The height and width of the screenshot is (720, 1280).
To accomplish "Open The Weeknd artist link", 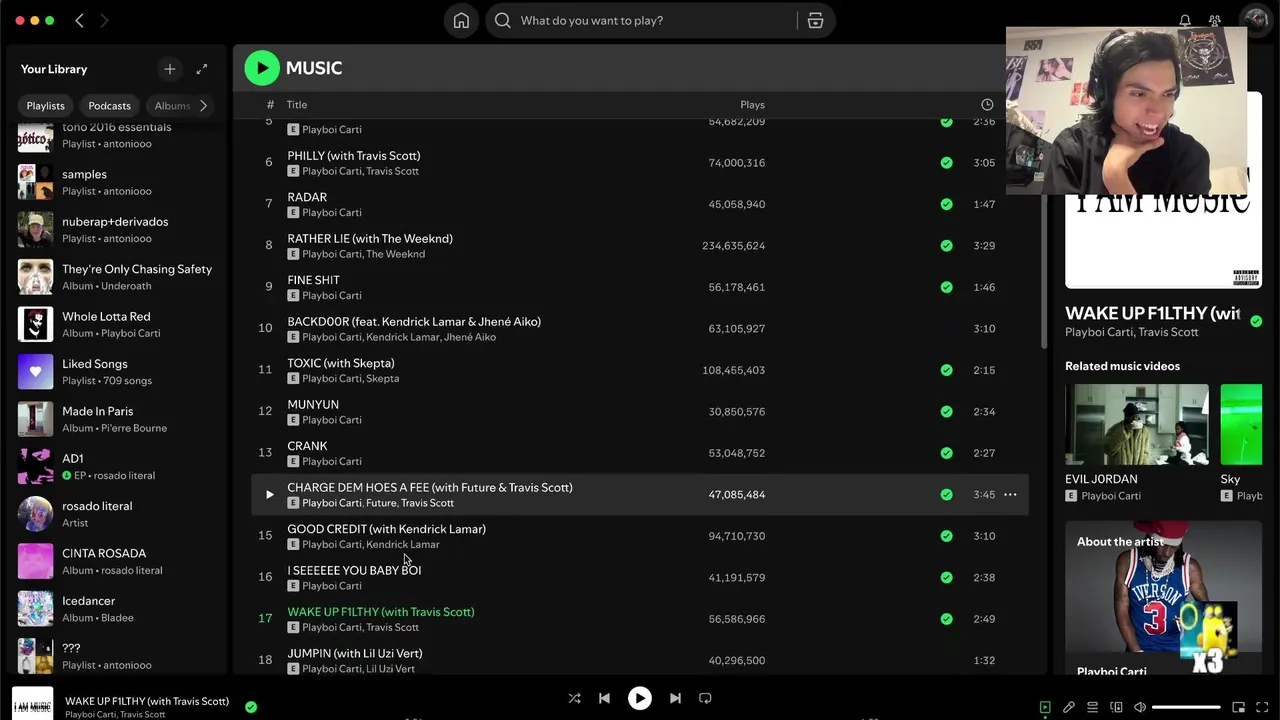I will pyautogui.click(x=396, y=254).
